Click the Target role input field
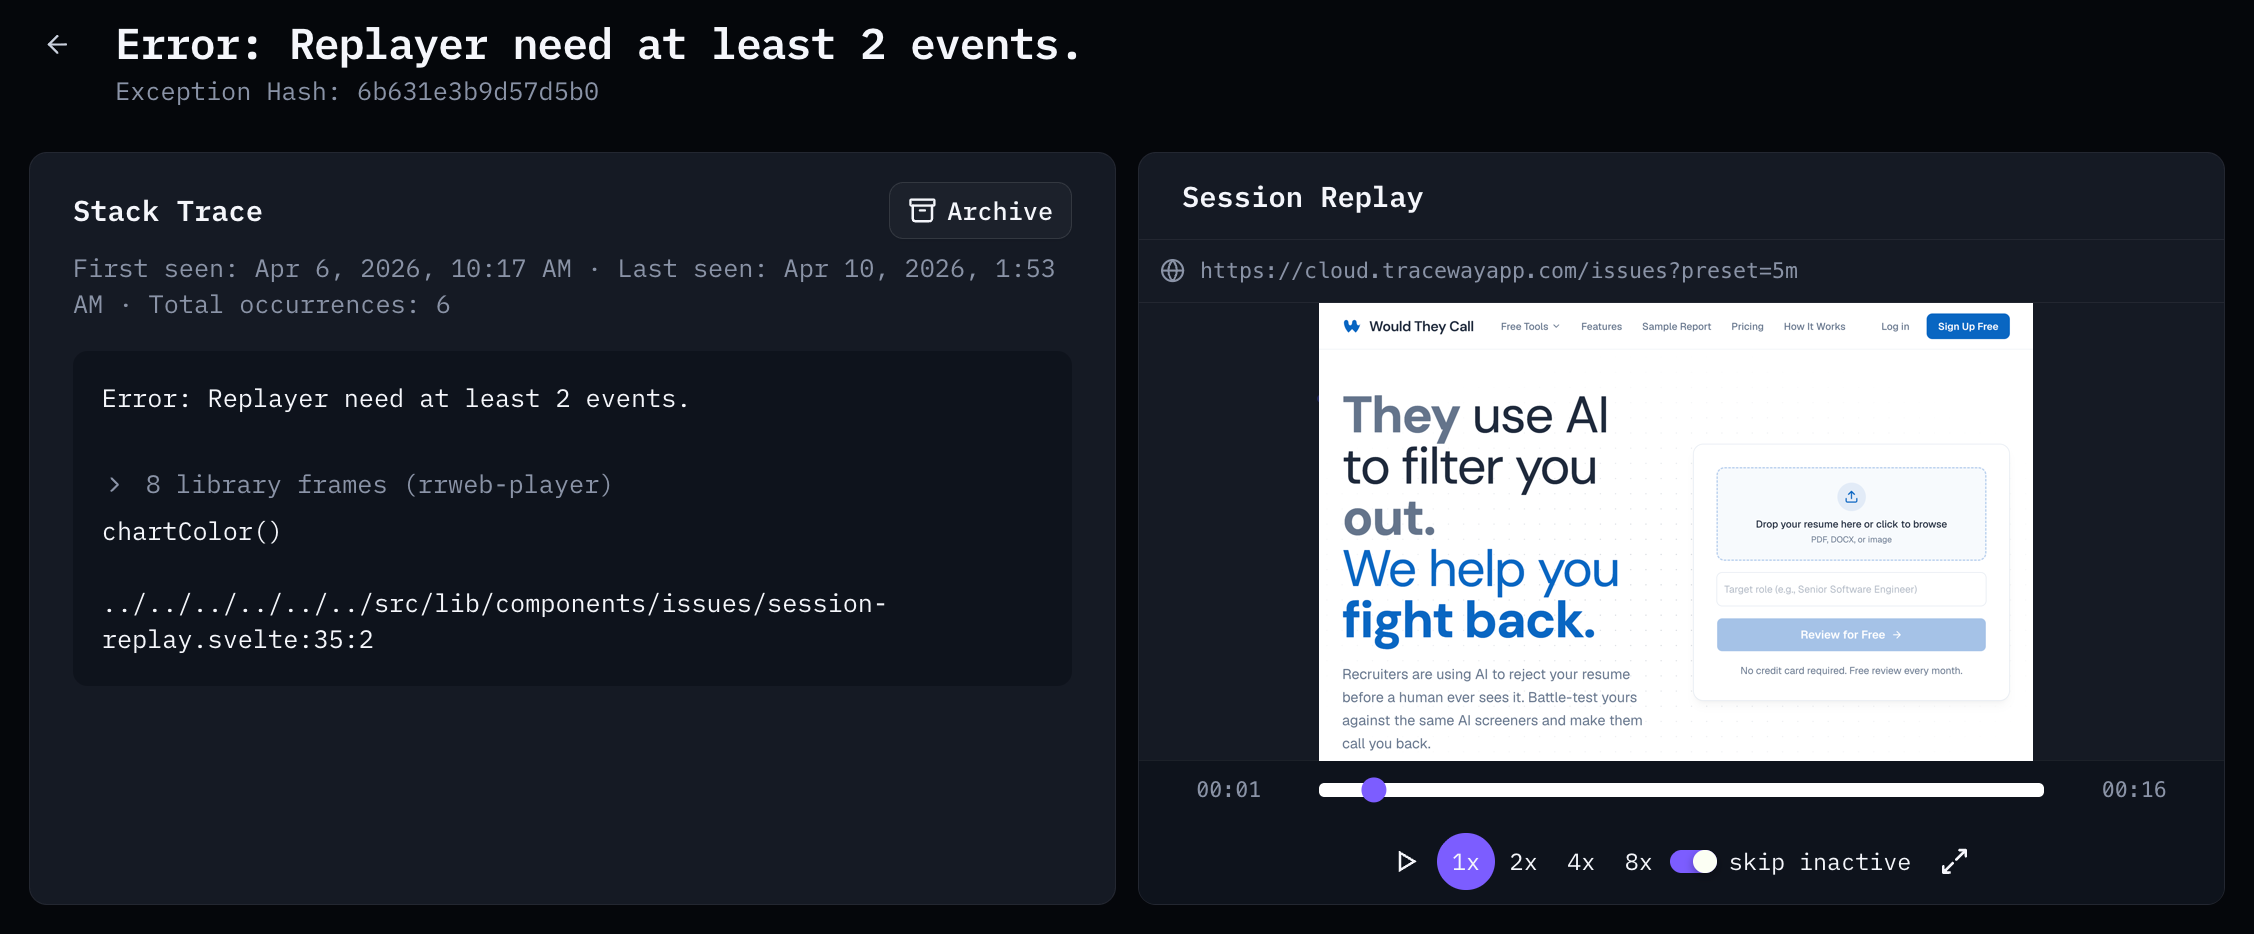Viewport: 2254px width, 934px height. click(1851, 589)
